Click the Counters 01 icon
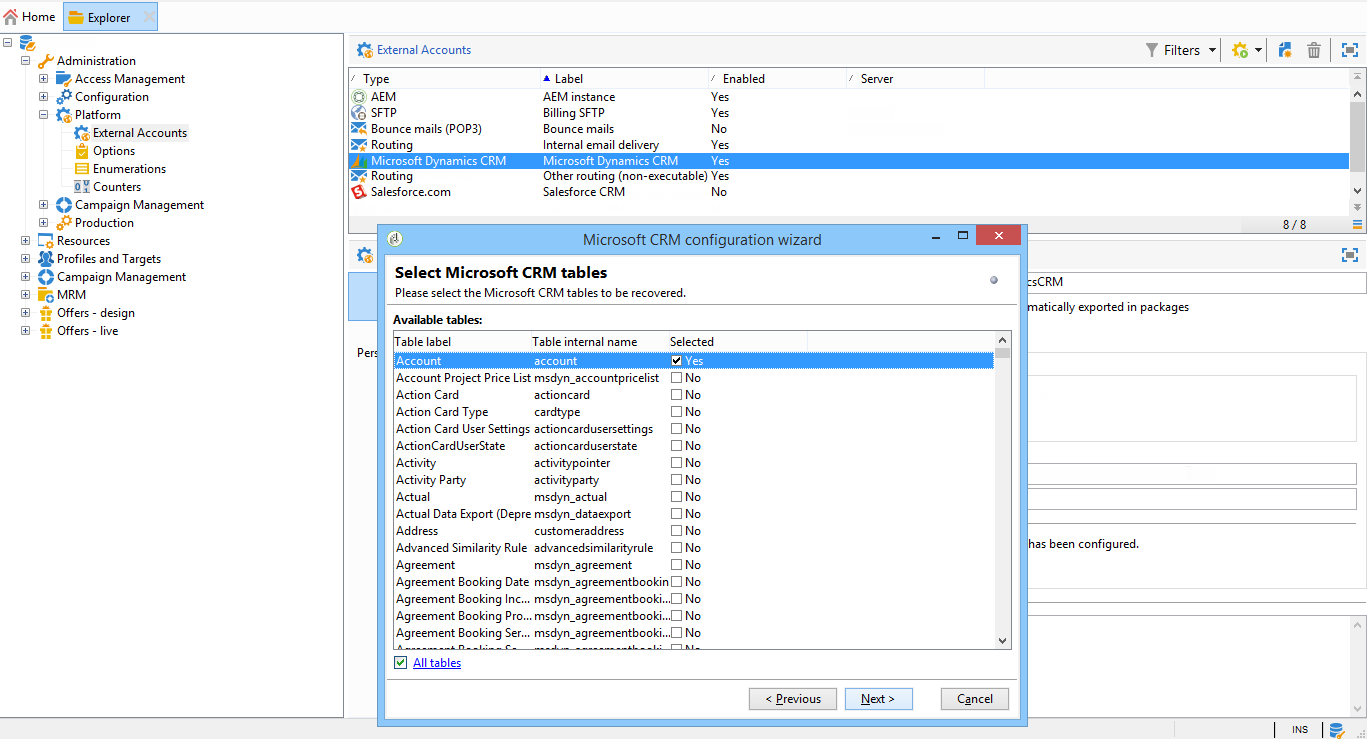1367x739 pixels. click(82, 187)
